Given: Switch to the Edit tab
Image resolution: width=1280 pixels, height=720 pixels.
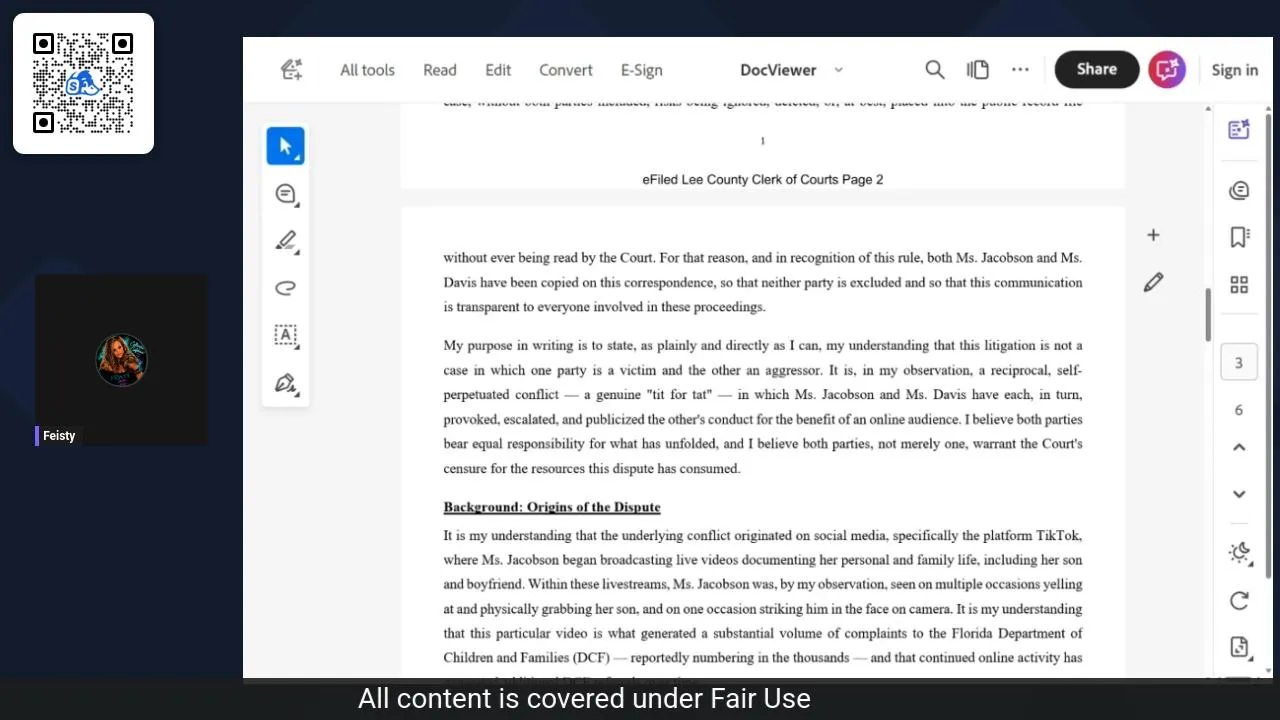Looking at the screenshot, I should tap(498, 70).
